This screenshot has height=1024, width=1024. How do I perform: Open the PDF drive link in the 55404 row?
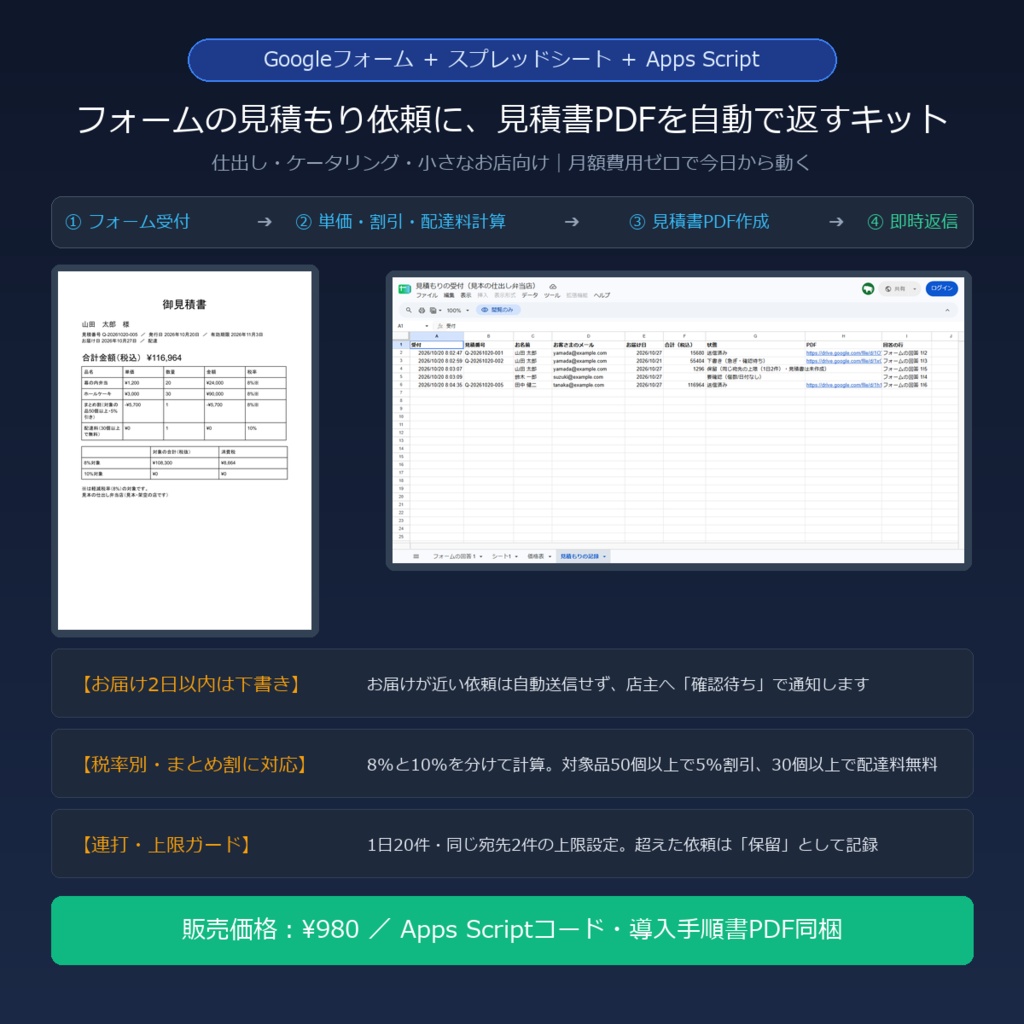[844, 361]
